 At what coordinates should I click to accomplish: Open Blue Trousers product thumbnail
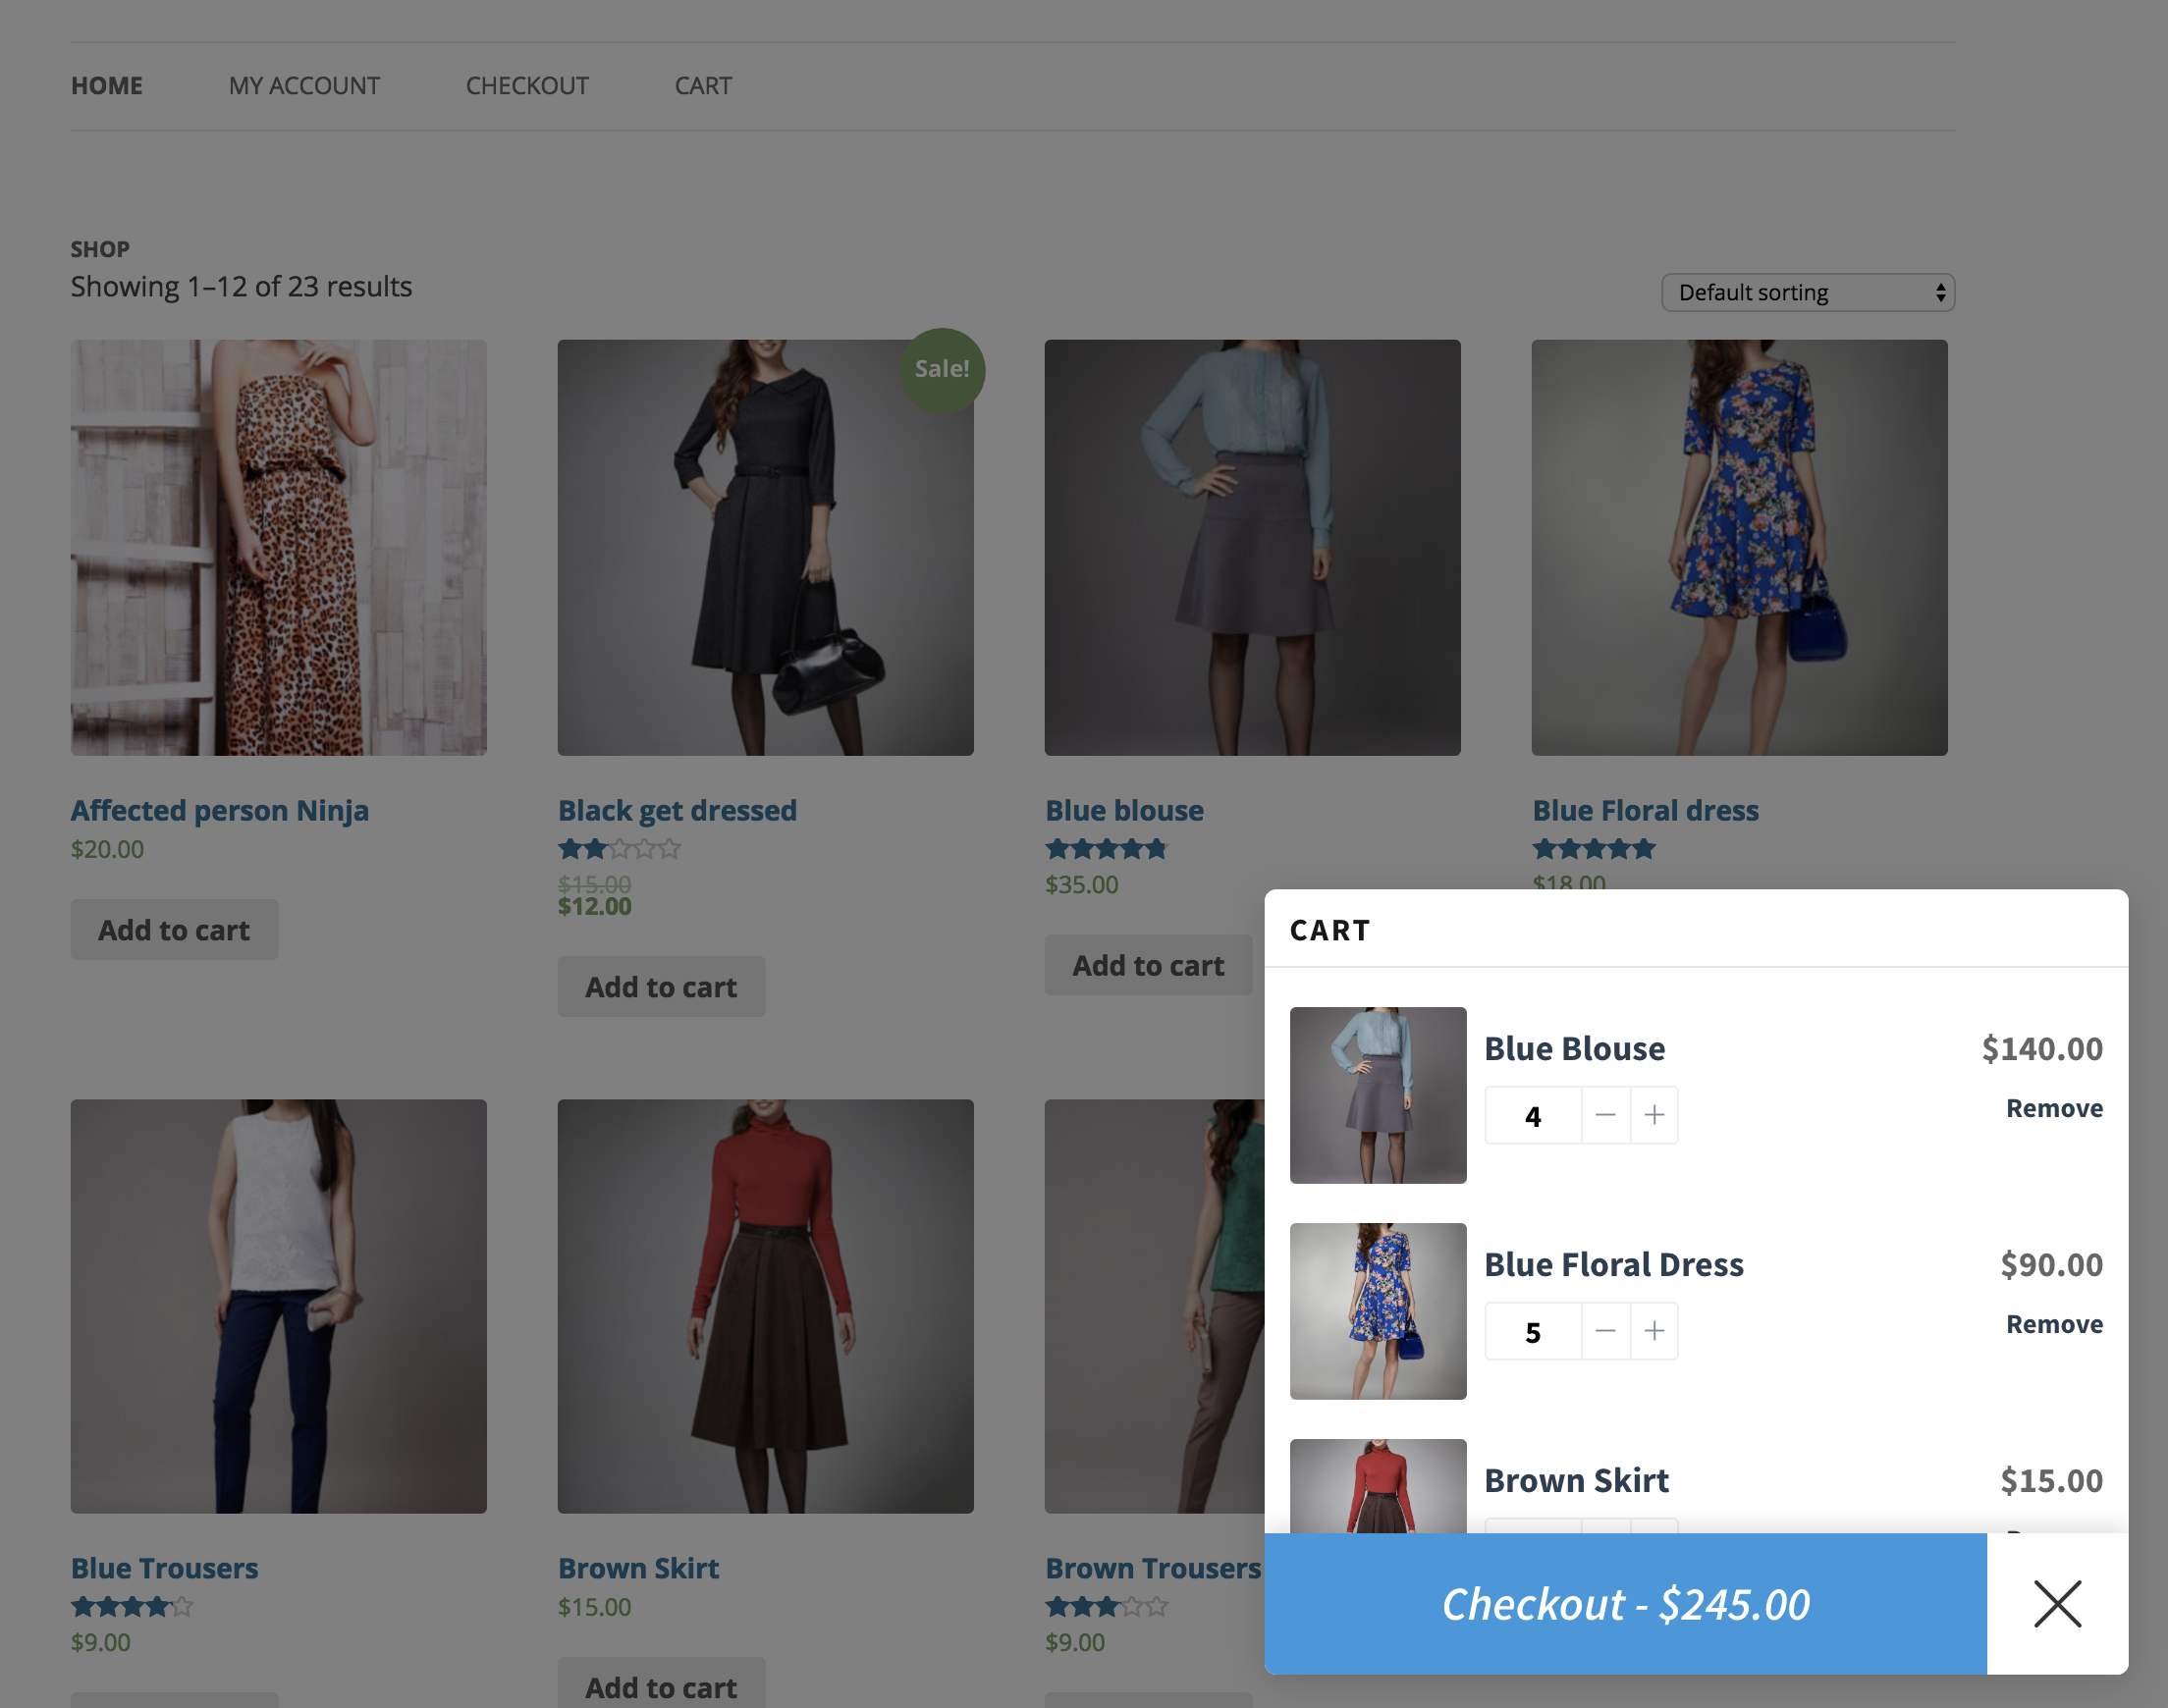(278, 1306)
